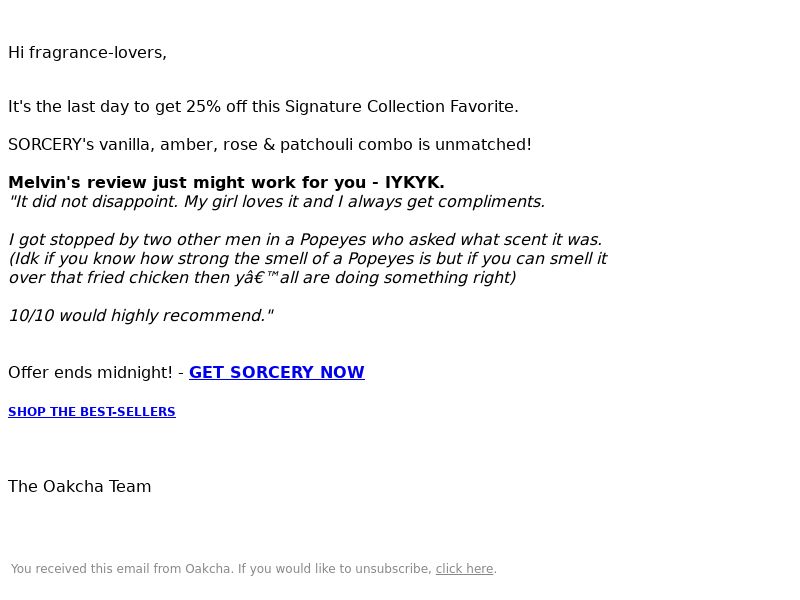This screenshot has width=800, height=600.
Task: Click the "(Idk if you know" review line
Action: [x=308, y=258]
